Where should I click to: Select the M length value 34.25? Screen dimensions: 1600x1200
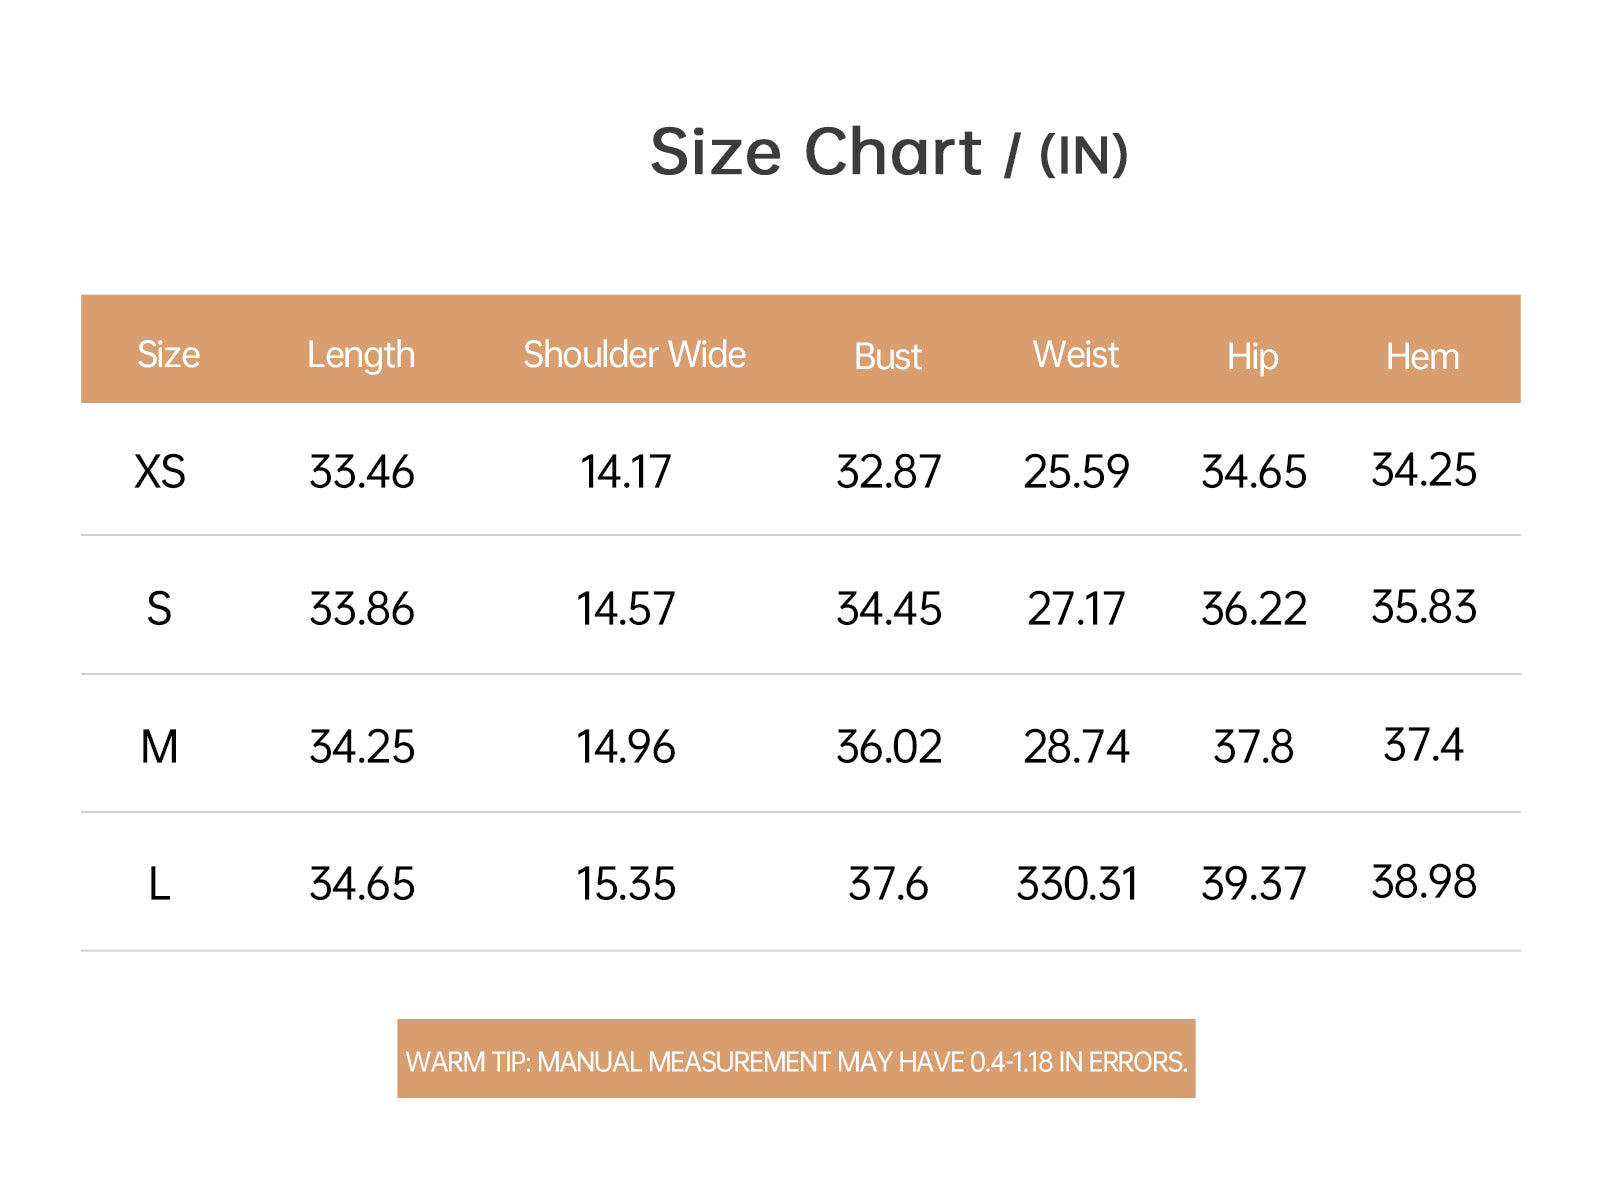(362, 747)
